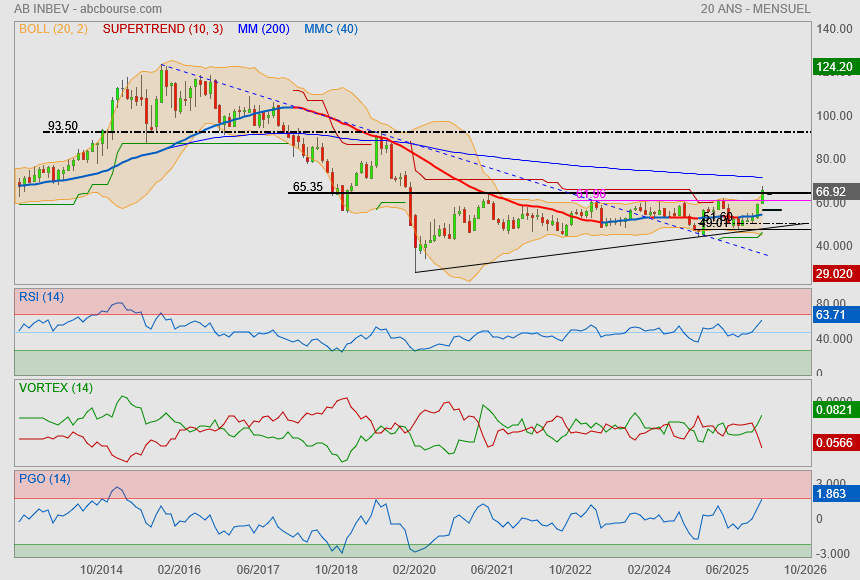The image size is (860, 580).
Task: Click the 93.50 resistance level label
Action: click(x=62, y=126)
